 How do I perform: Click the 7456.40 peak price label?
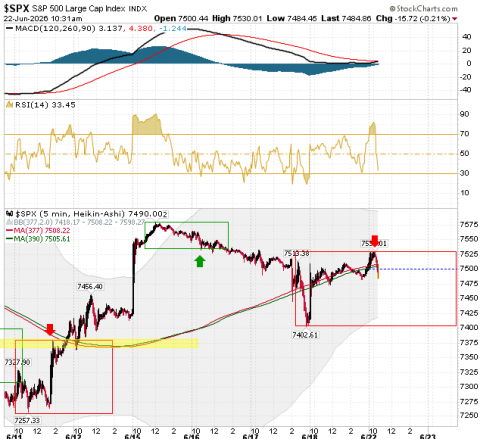[x=90, y=287]
